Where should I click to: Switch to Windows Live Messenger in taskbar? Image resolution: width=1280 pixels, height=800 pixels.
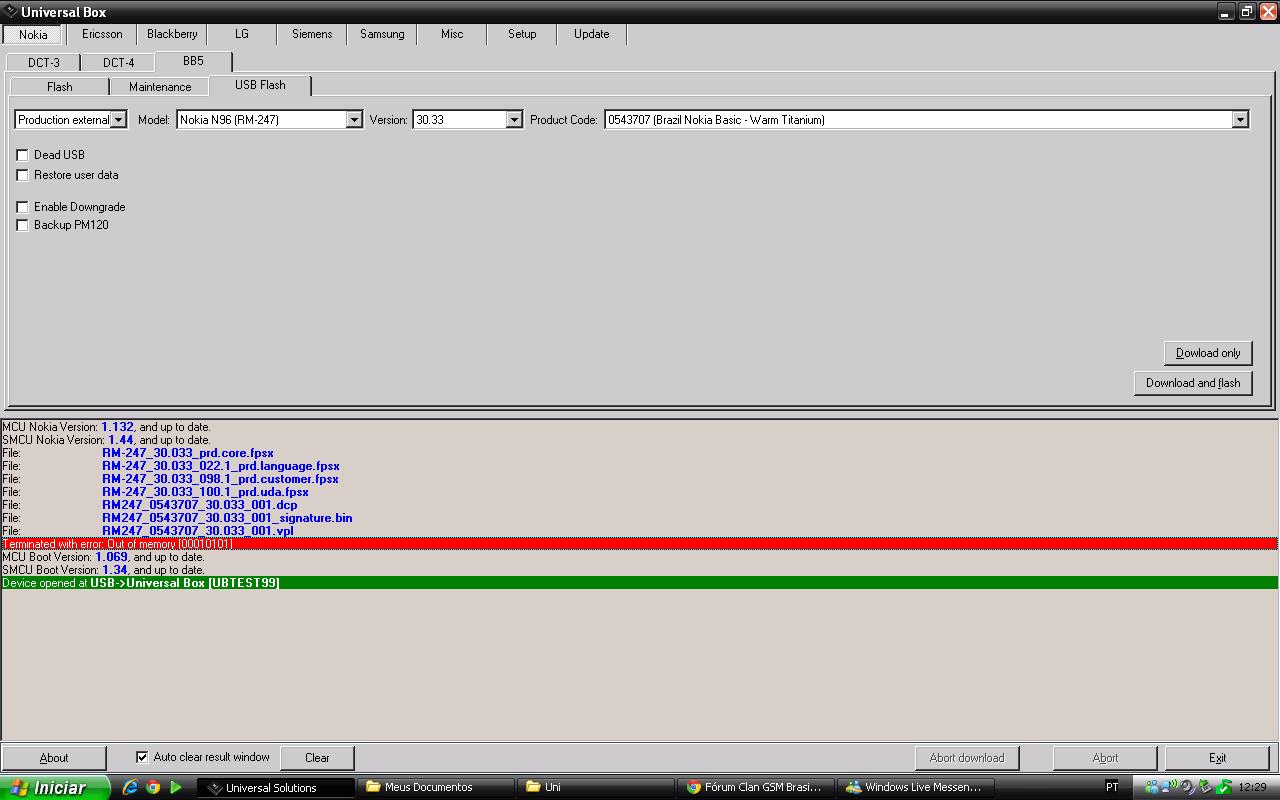[915, 787]
